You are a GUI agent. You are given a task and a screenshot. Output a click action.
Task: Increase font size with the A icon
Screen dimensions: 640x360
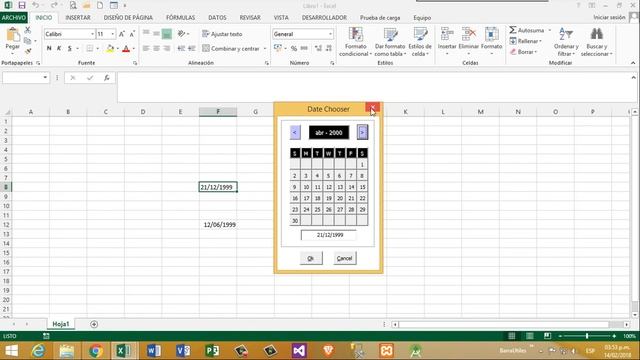click(x=122, y=34)
